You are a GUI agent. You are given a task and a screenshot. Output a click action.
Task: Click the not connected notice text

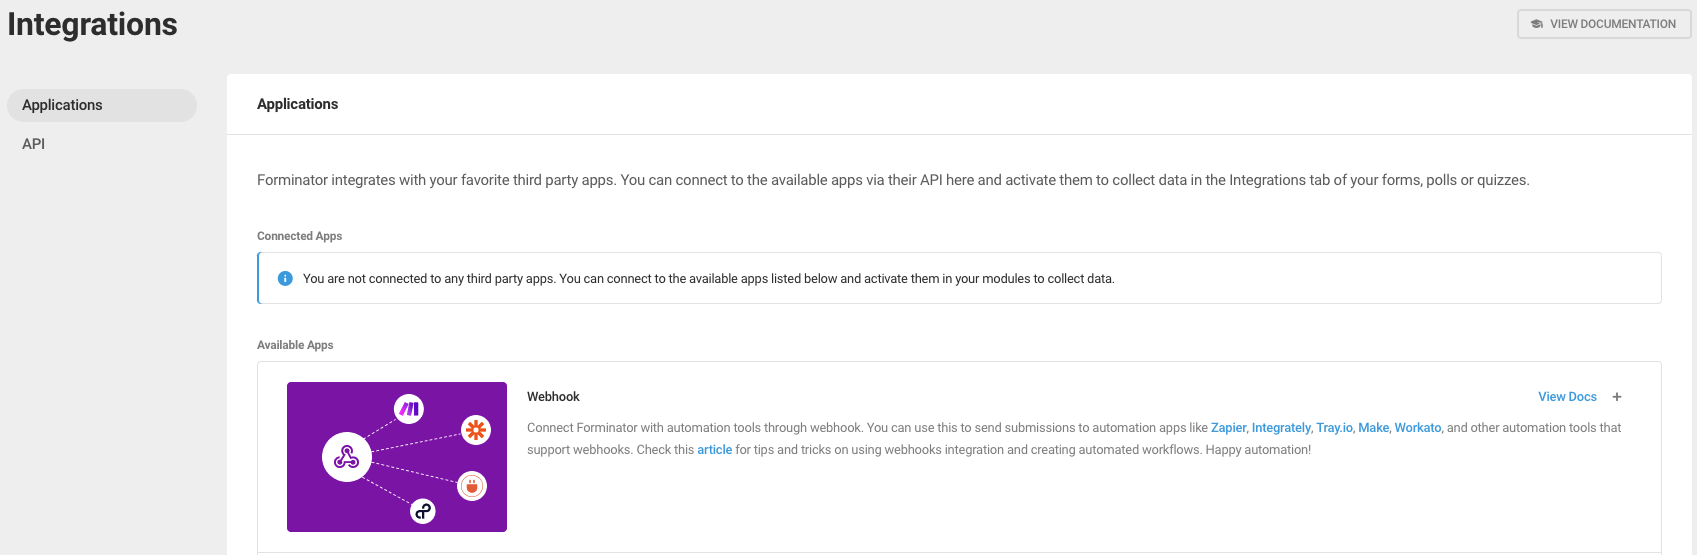tap(708, 279)
